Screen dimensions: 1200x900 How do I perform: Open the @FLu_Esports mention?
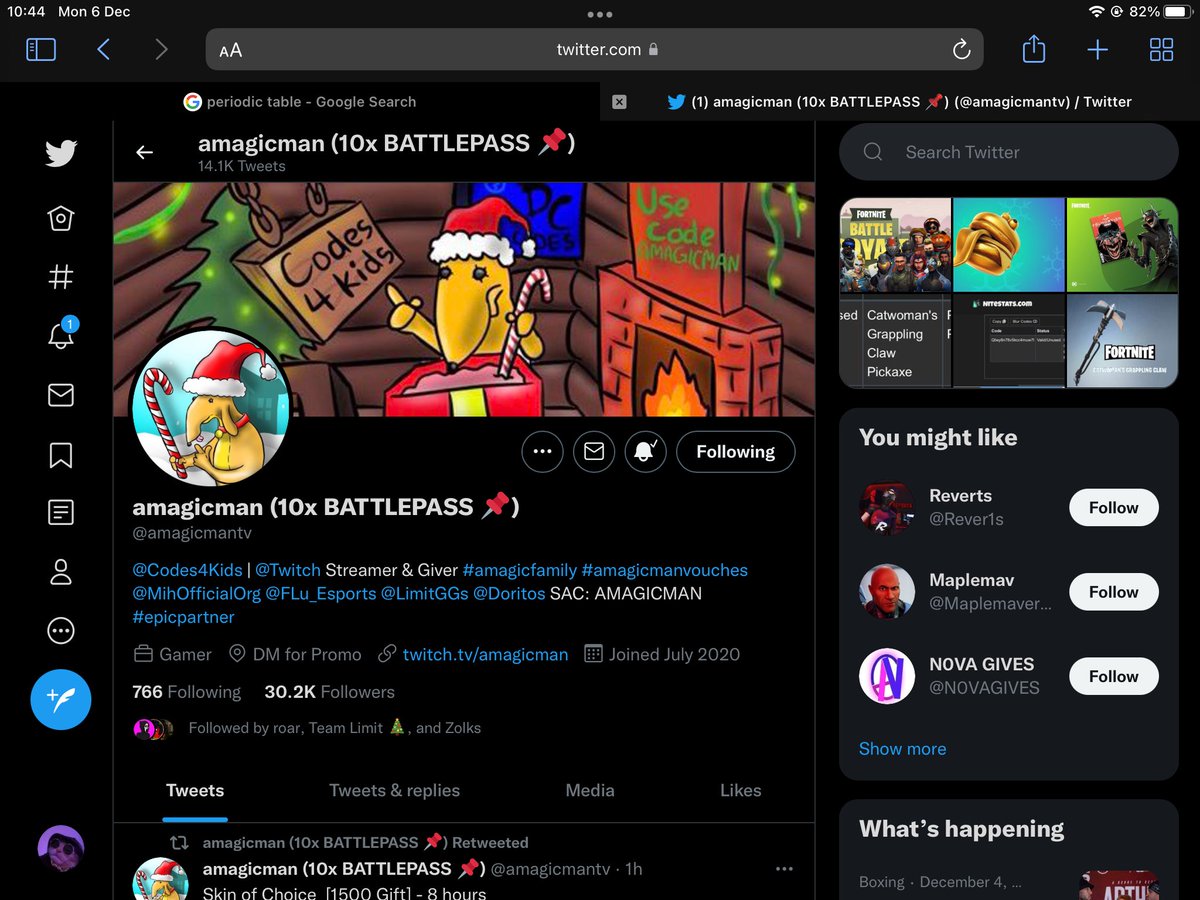(320, 594)
